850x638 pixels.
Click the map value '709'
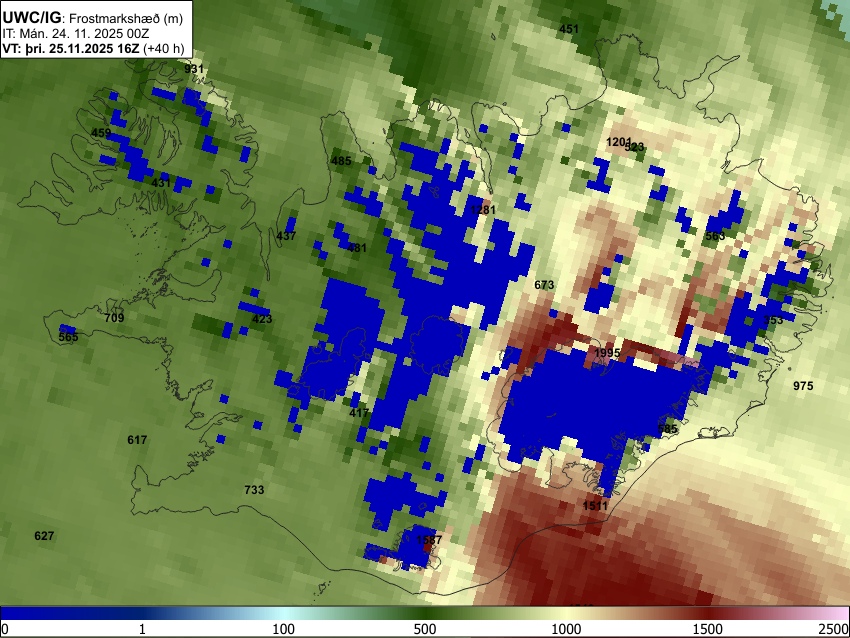click(114, 318)
